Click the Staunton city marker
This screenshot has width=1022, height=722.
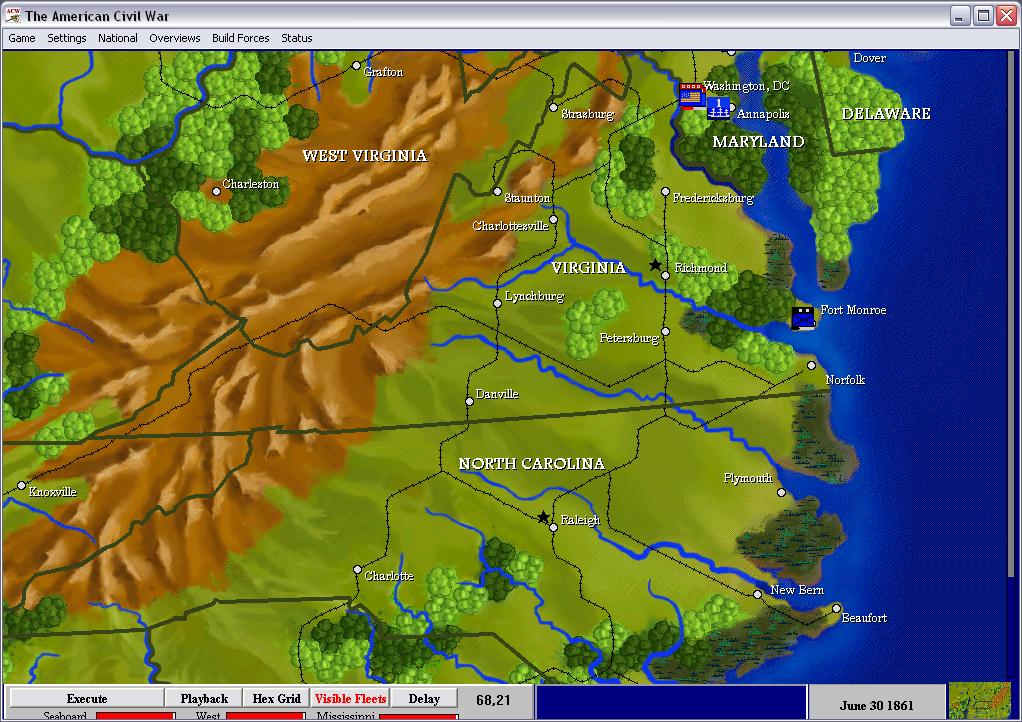[x=497, y=192]
